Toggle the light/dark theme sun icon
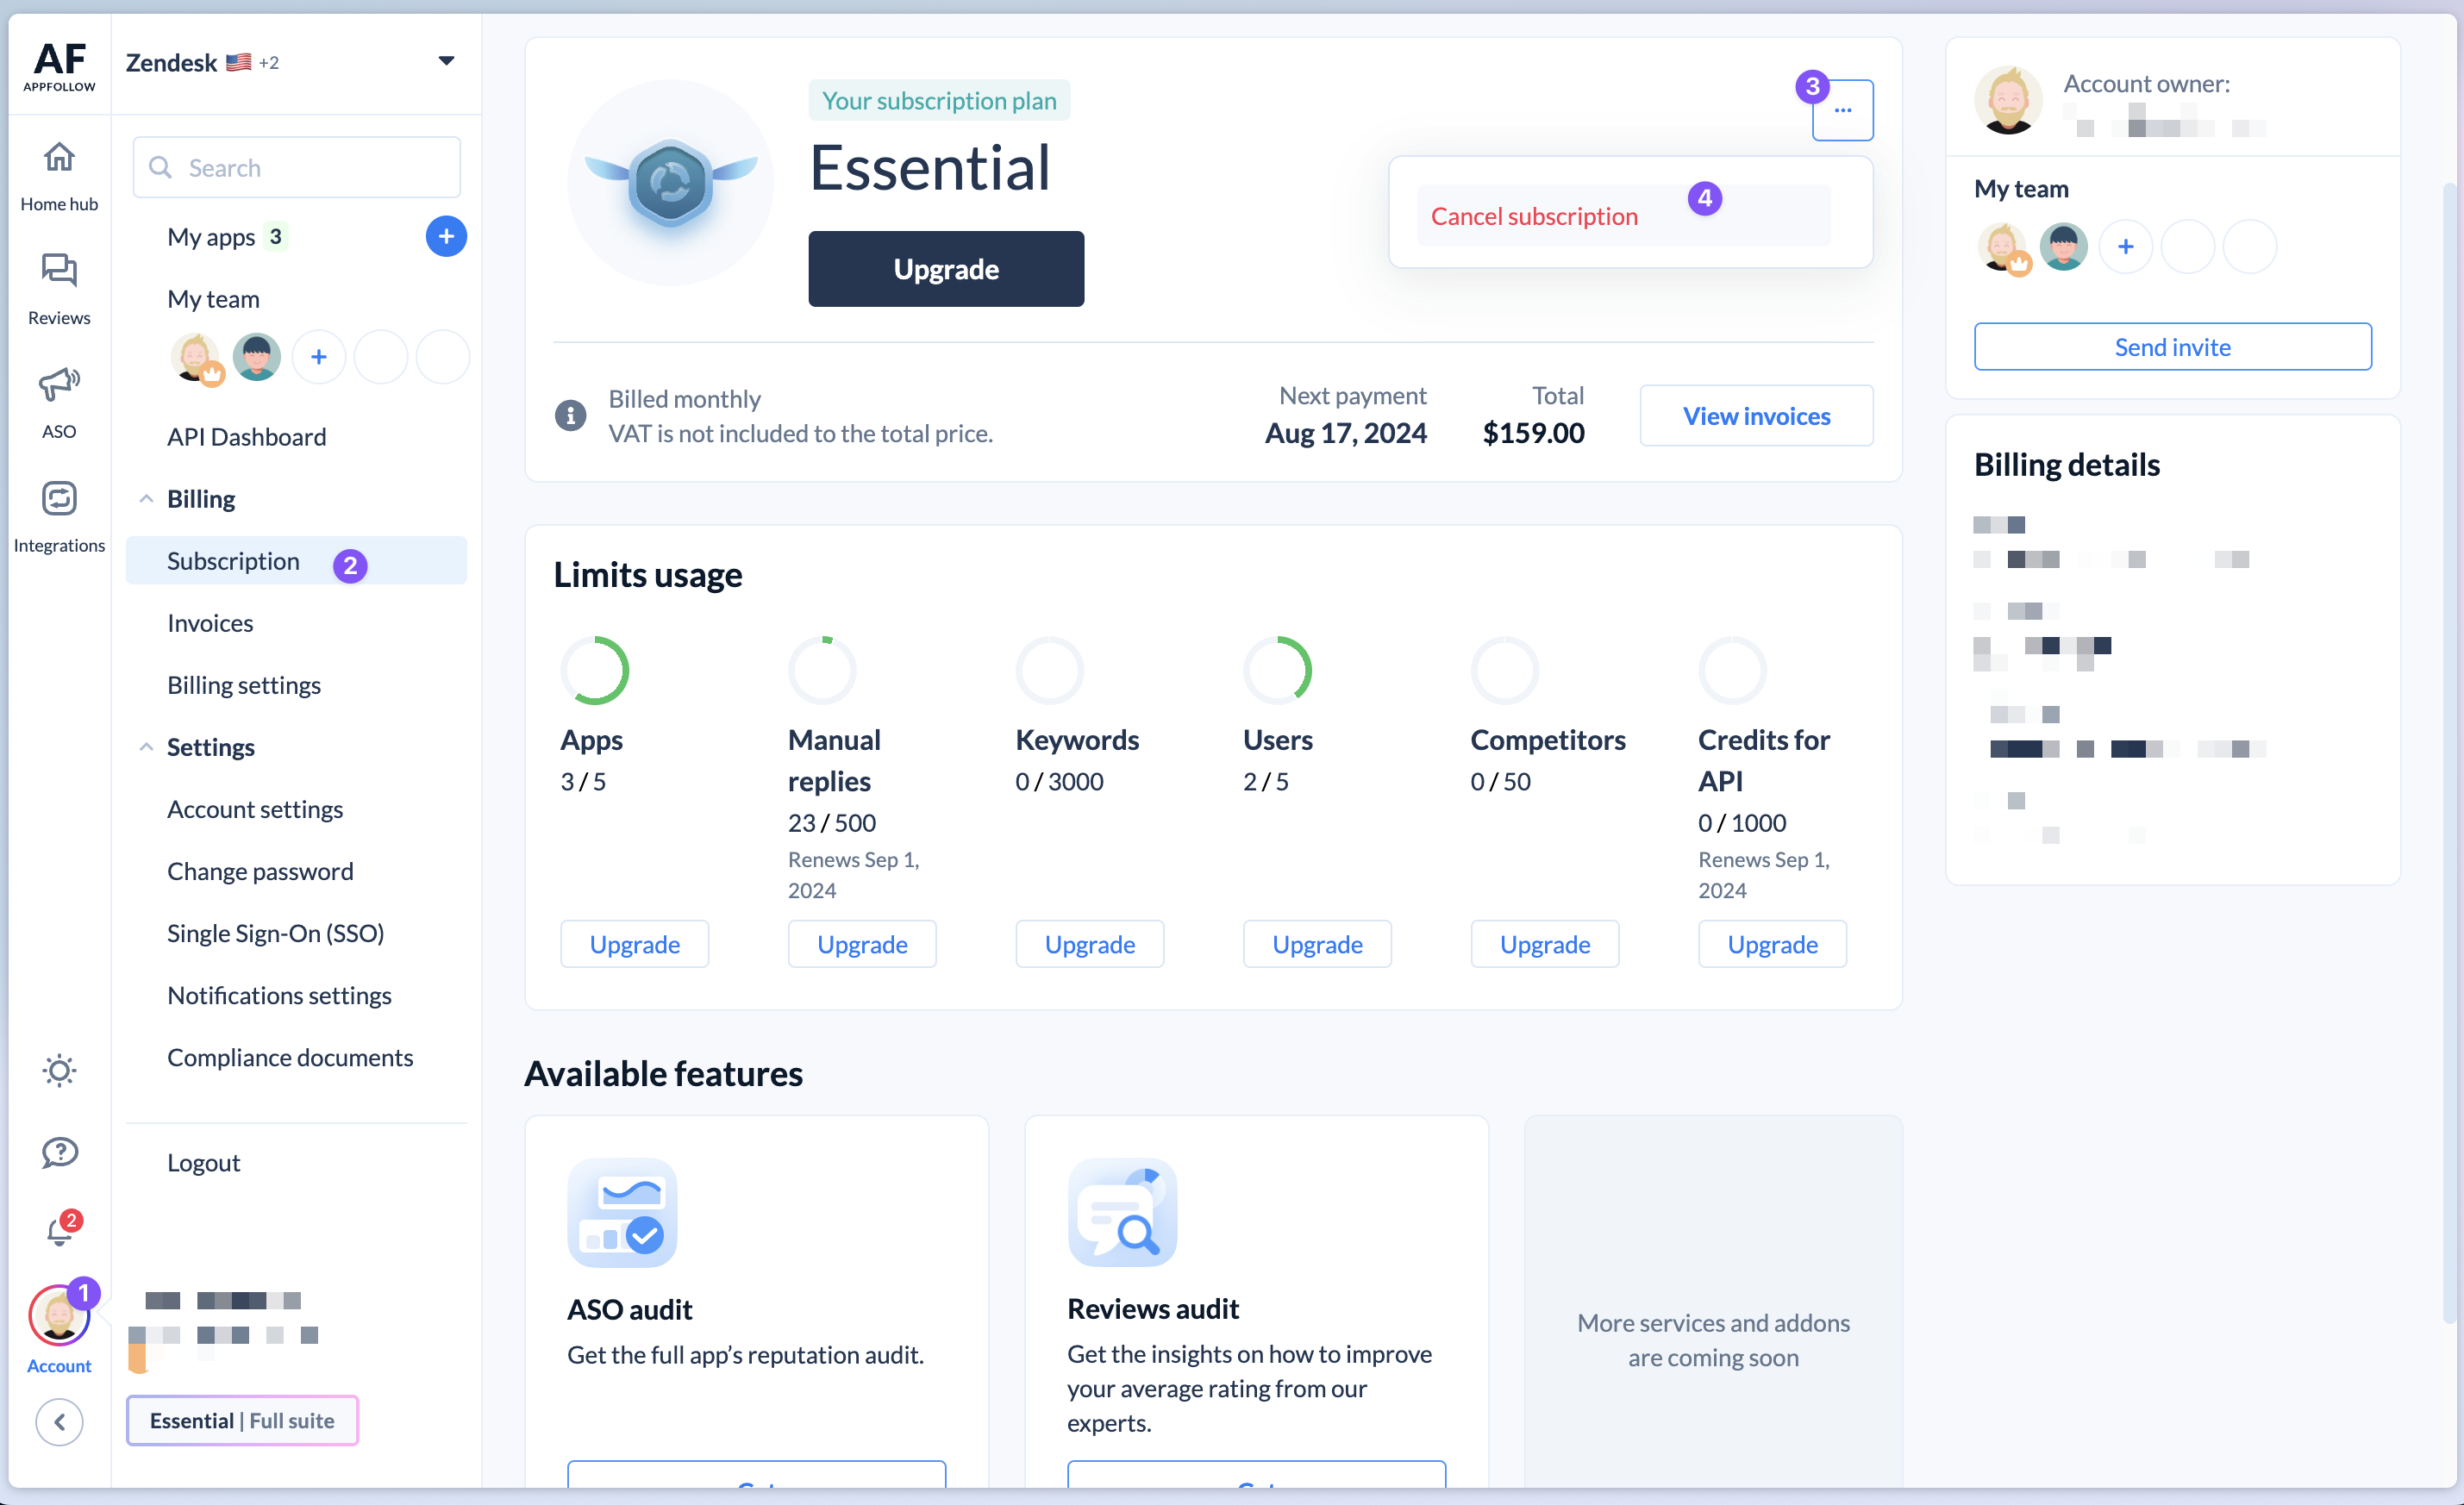 [59, 1070]
